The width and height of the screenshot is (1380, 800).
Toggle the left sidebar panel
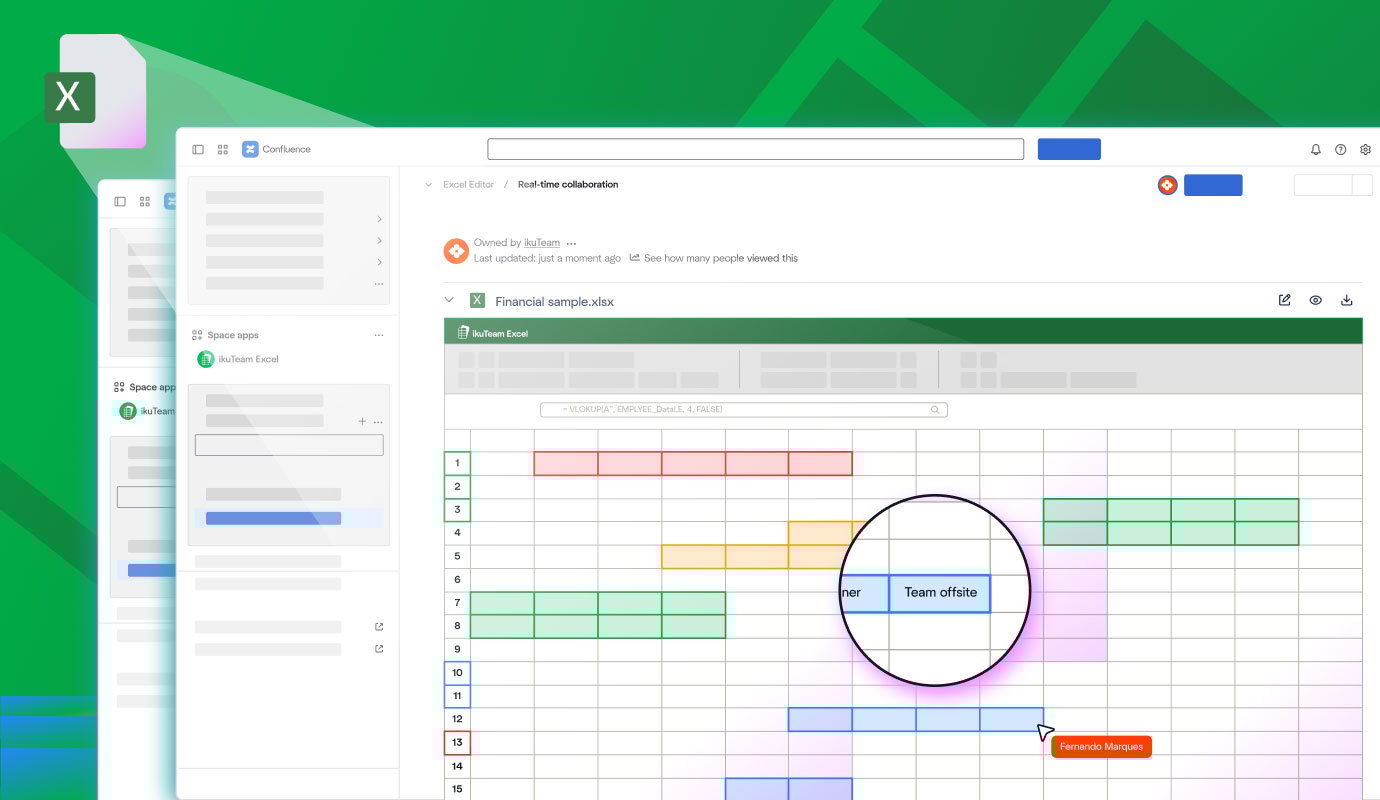tap(197, 149)
